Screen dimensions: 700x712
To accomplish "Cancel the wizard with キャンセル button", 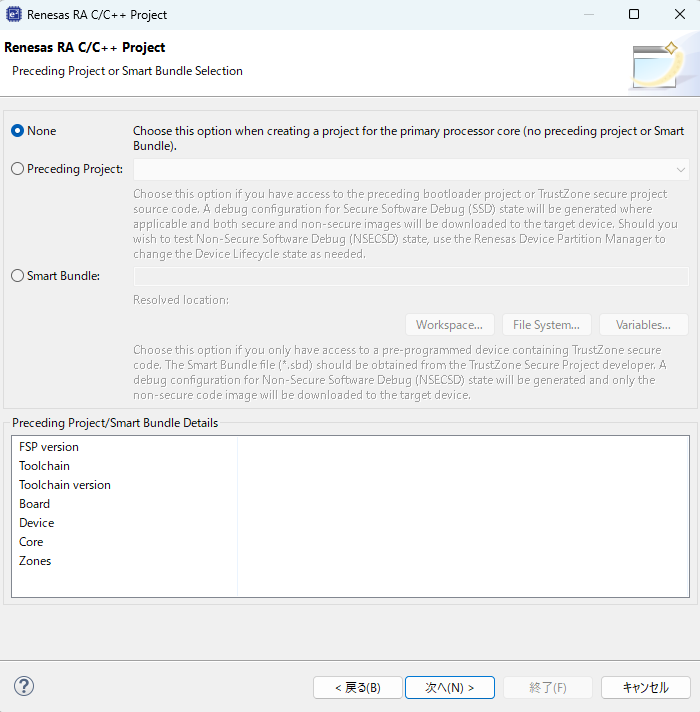I will pyautogui.click(x=646, y=687).
